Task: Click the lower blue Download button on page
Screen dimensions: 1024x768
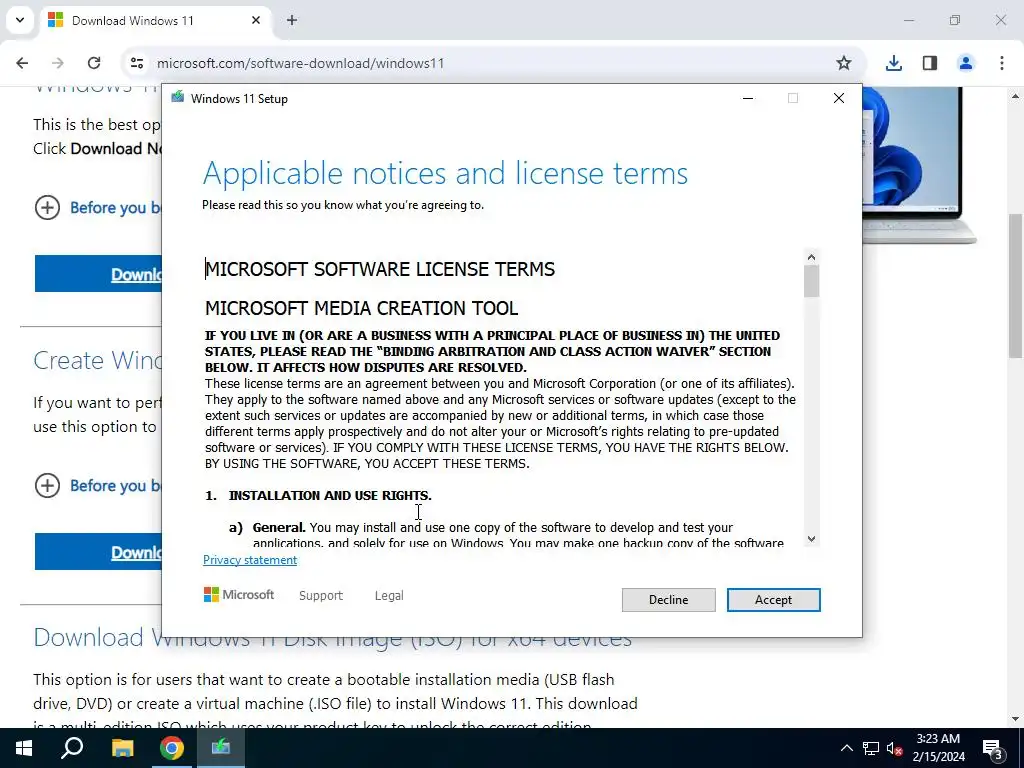Action: point(98,552)
